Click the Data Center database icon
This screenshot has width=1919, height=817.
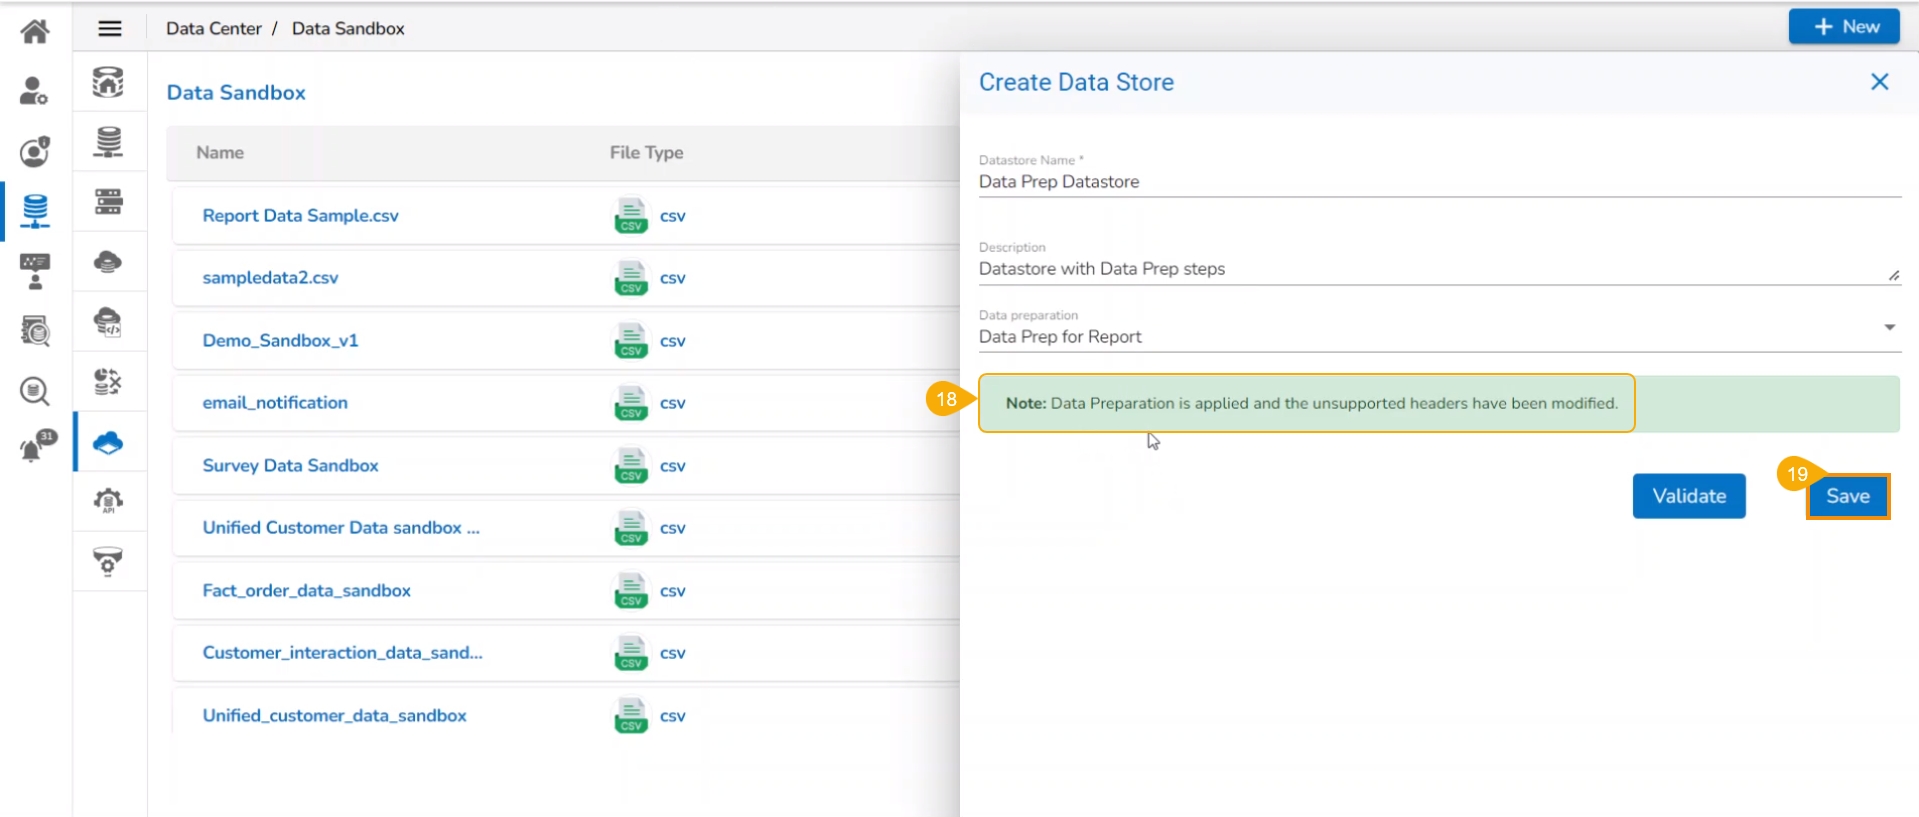pos(35,211)
